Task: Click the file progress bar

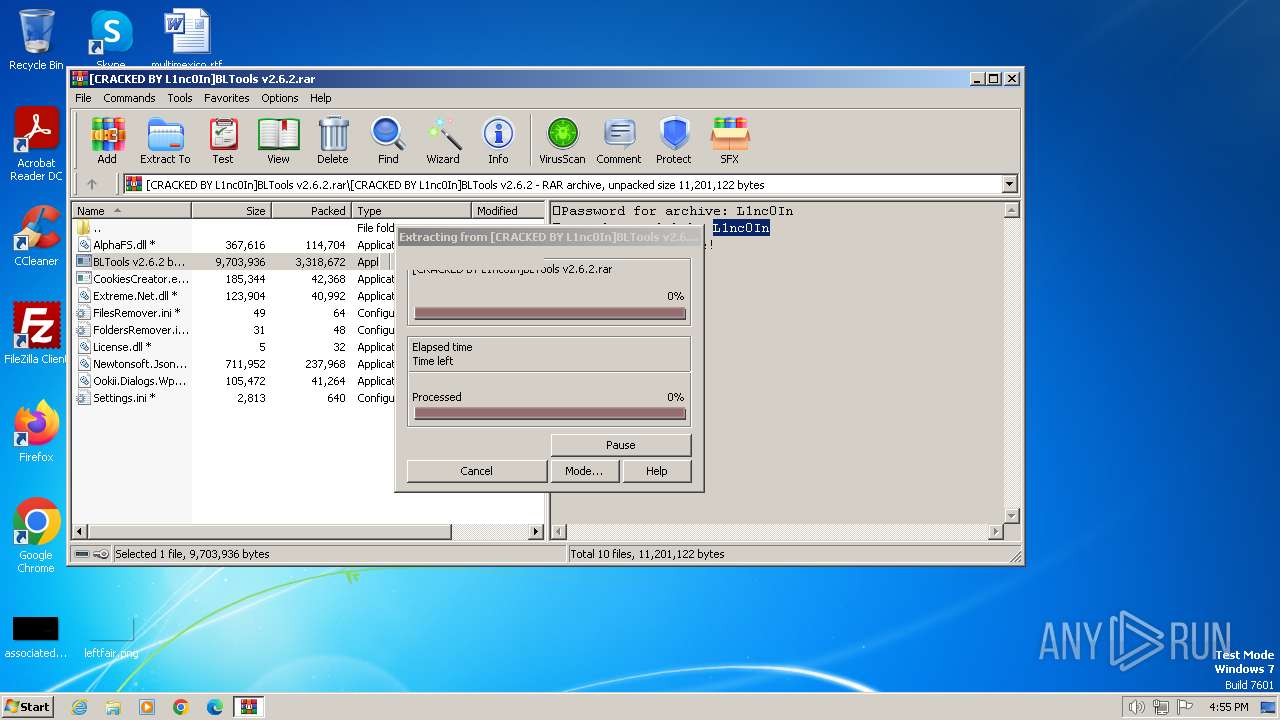Action: tap(550, 313)
